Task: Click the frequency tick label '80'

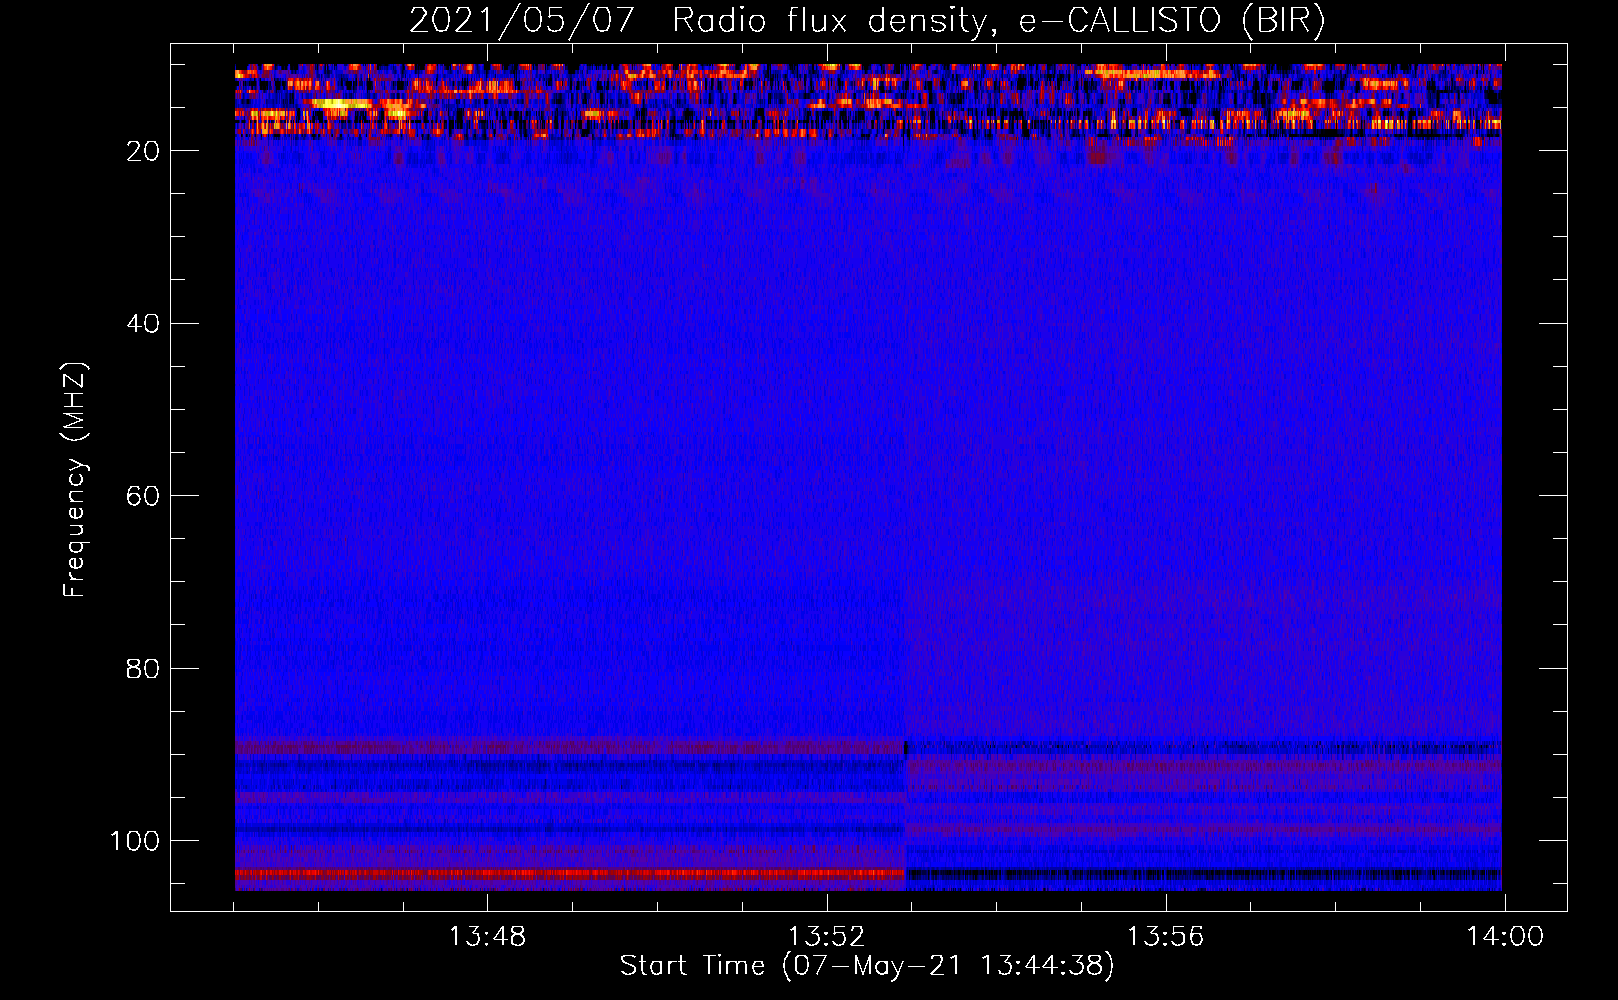Action: pos(143,668)
